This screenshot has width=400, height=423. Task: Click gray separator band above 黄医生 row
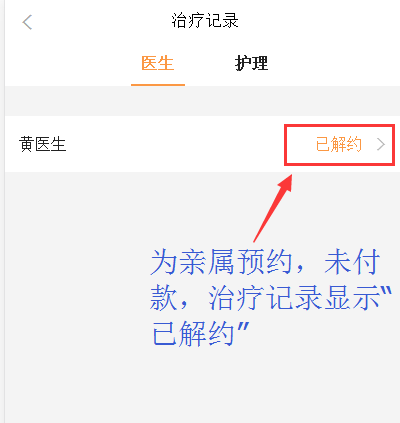(x=202, y=101)
